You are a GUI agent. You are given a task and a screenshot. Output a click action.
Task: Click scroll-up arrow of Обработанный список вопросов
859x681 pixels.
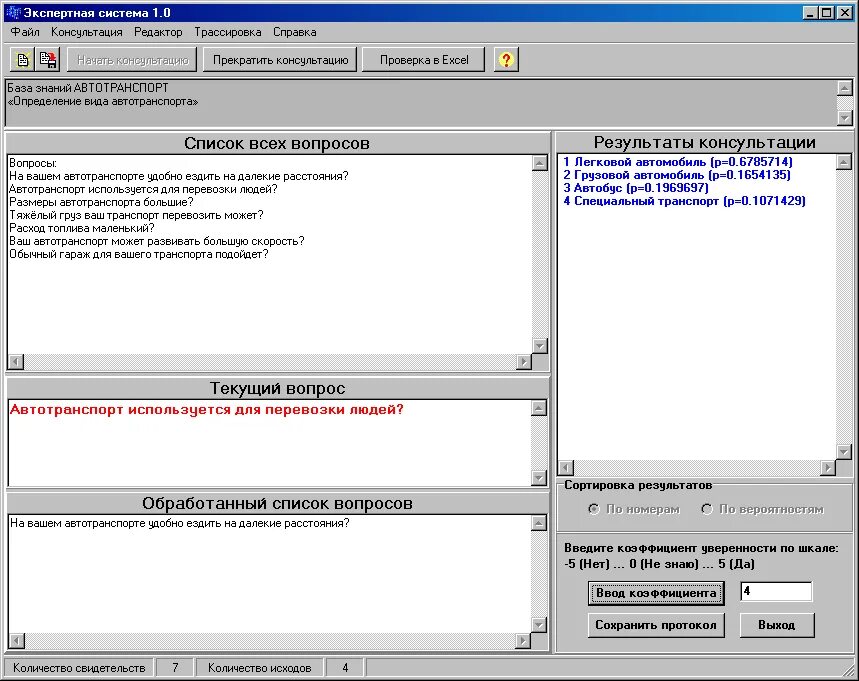(x=539, y=523)
